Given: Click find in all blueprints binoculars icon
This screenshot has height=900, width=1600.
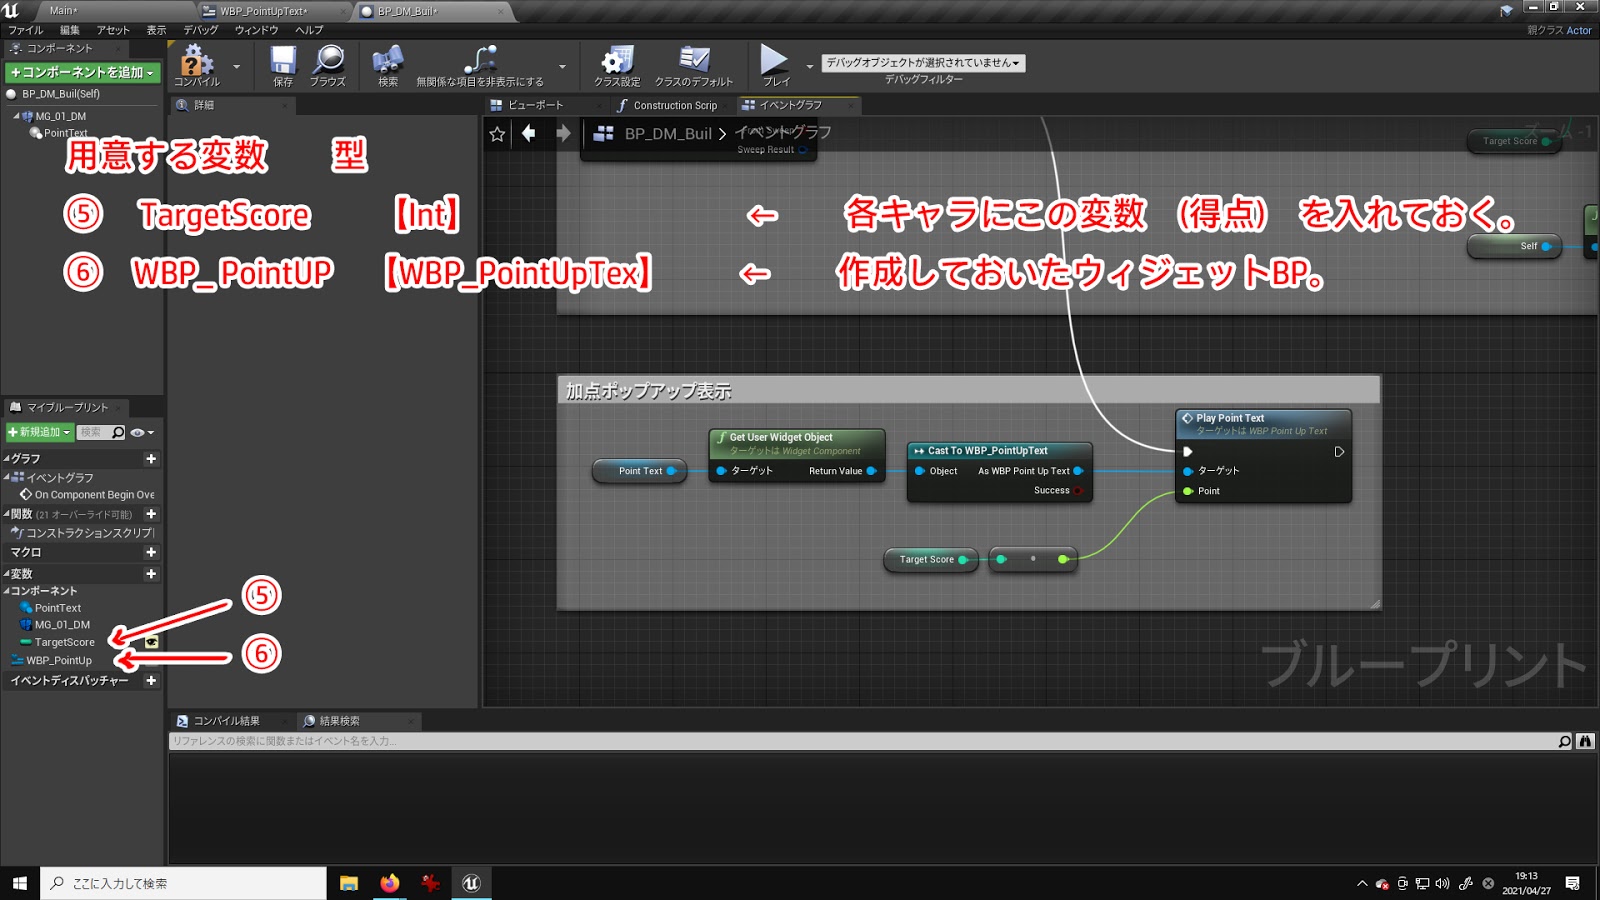Looking at the screenshot, I should point(1585,741).
